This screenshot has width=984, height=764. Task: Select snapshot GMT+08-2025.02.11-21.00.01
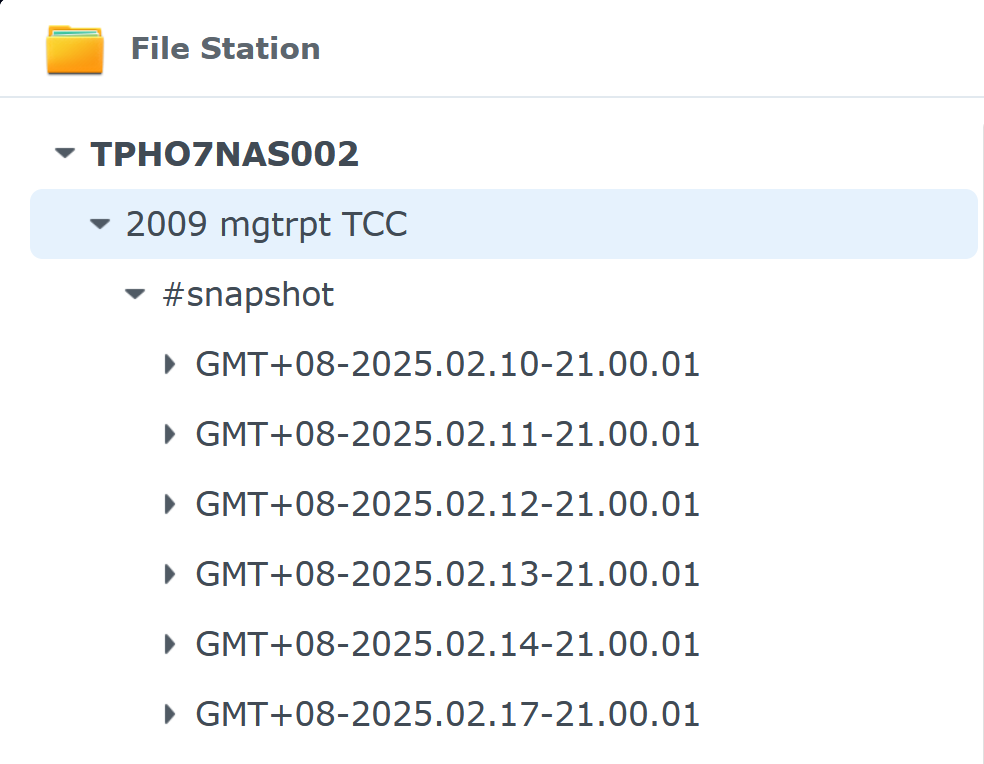(x=447, y=434)
